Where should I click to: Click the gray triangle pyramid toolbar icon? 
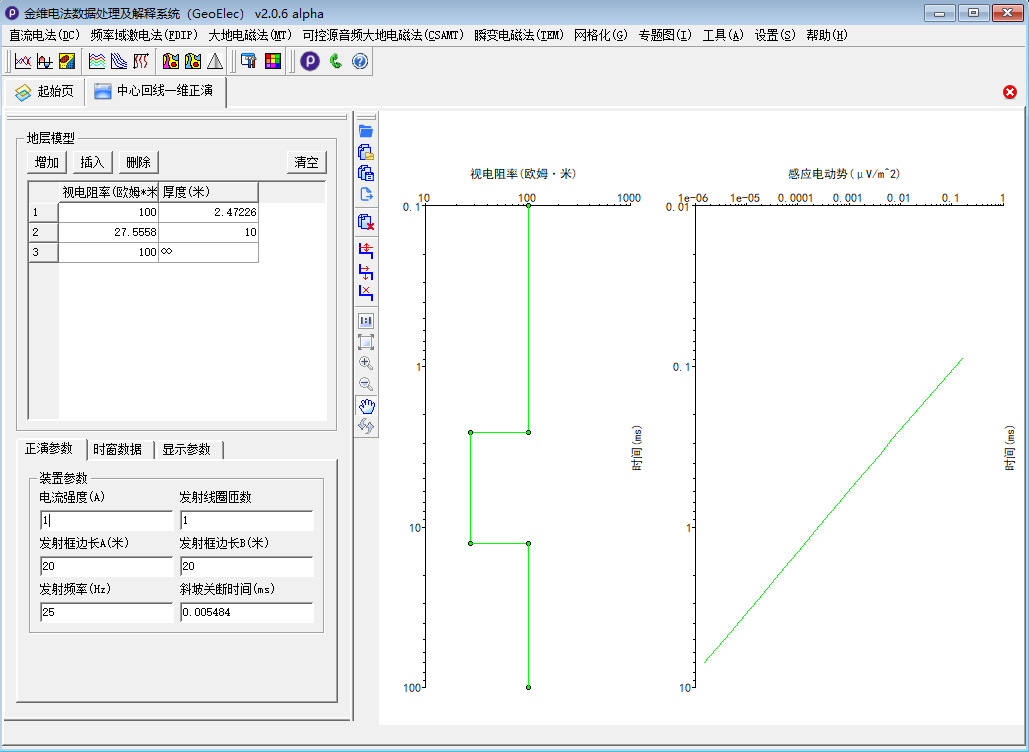215,62
